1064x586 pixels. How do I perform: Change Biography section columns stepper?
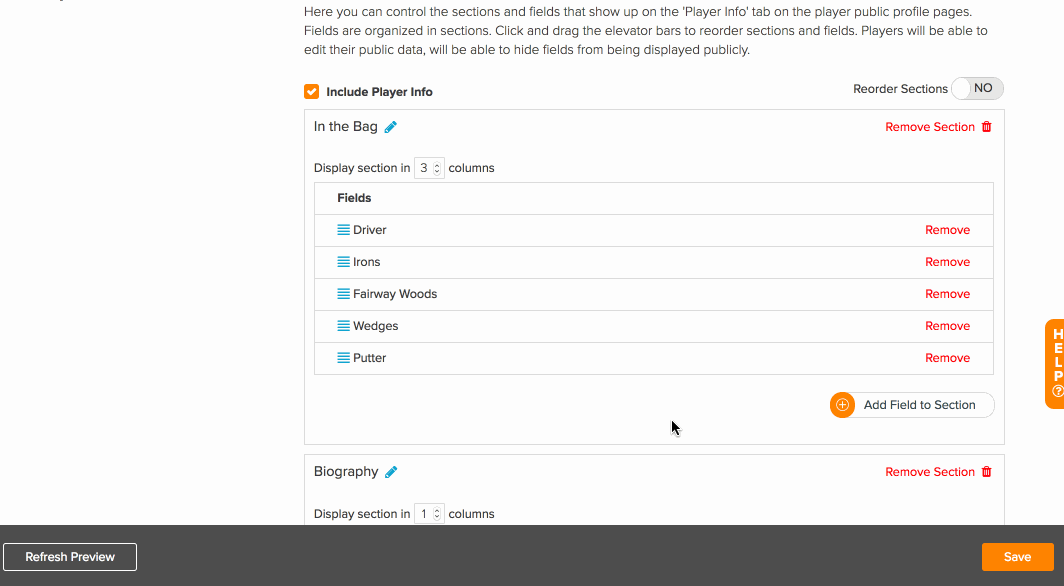tap(429, 514)
